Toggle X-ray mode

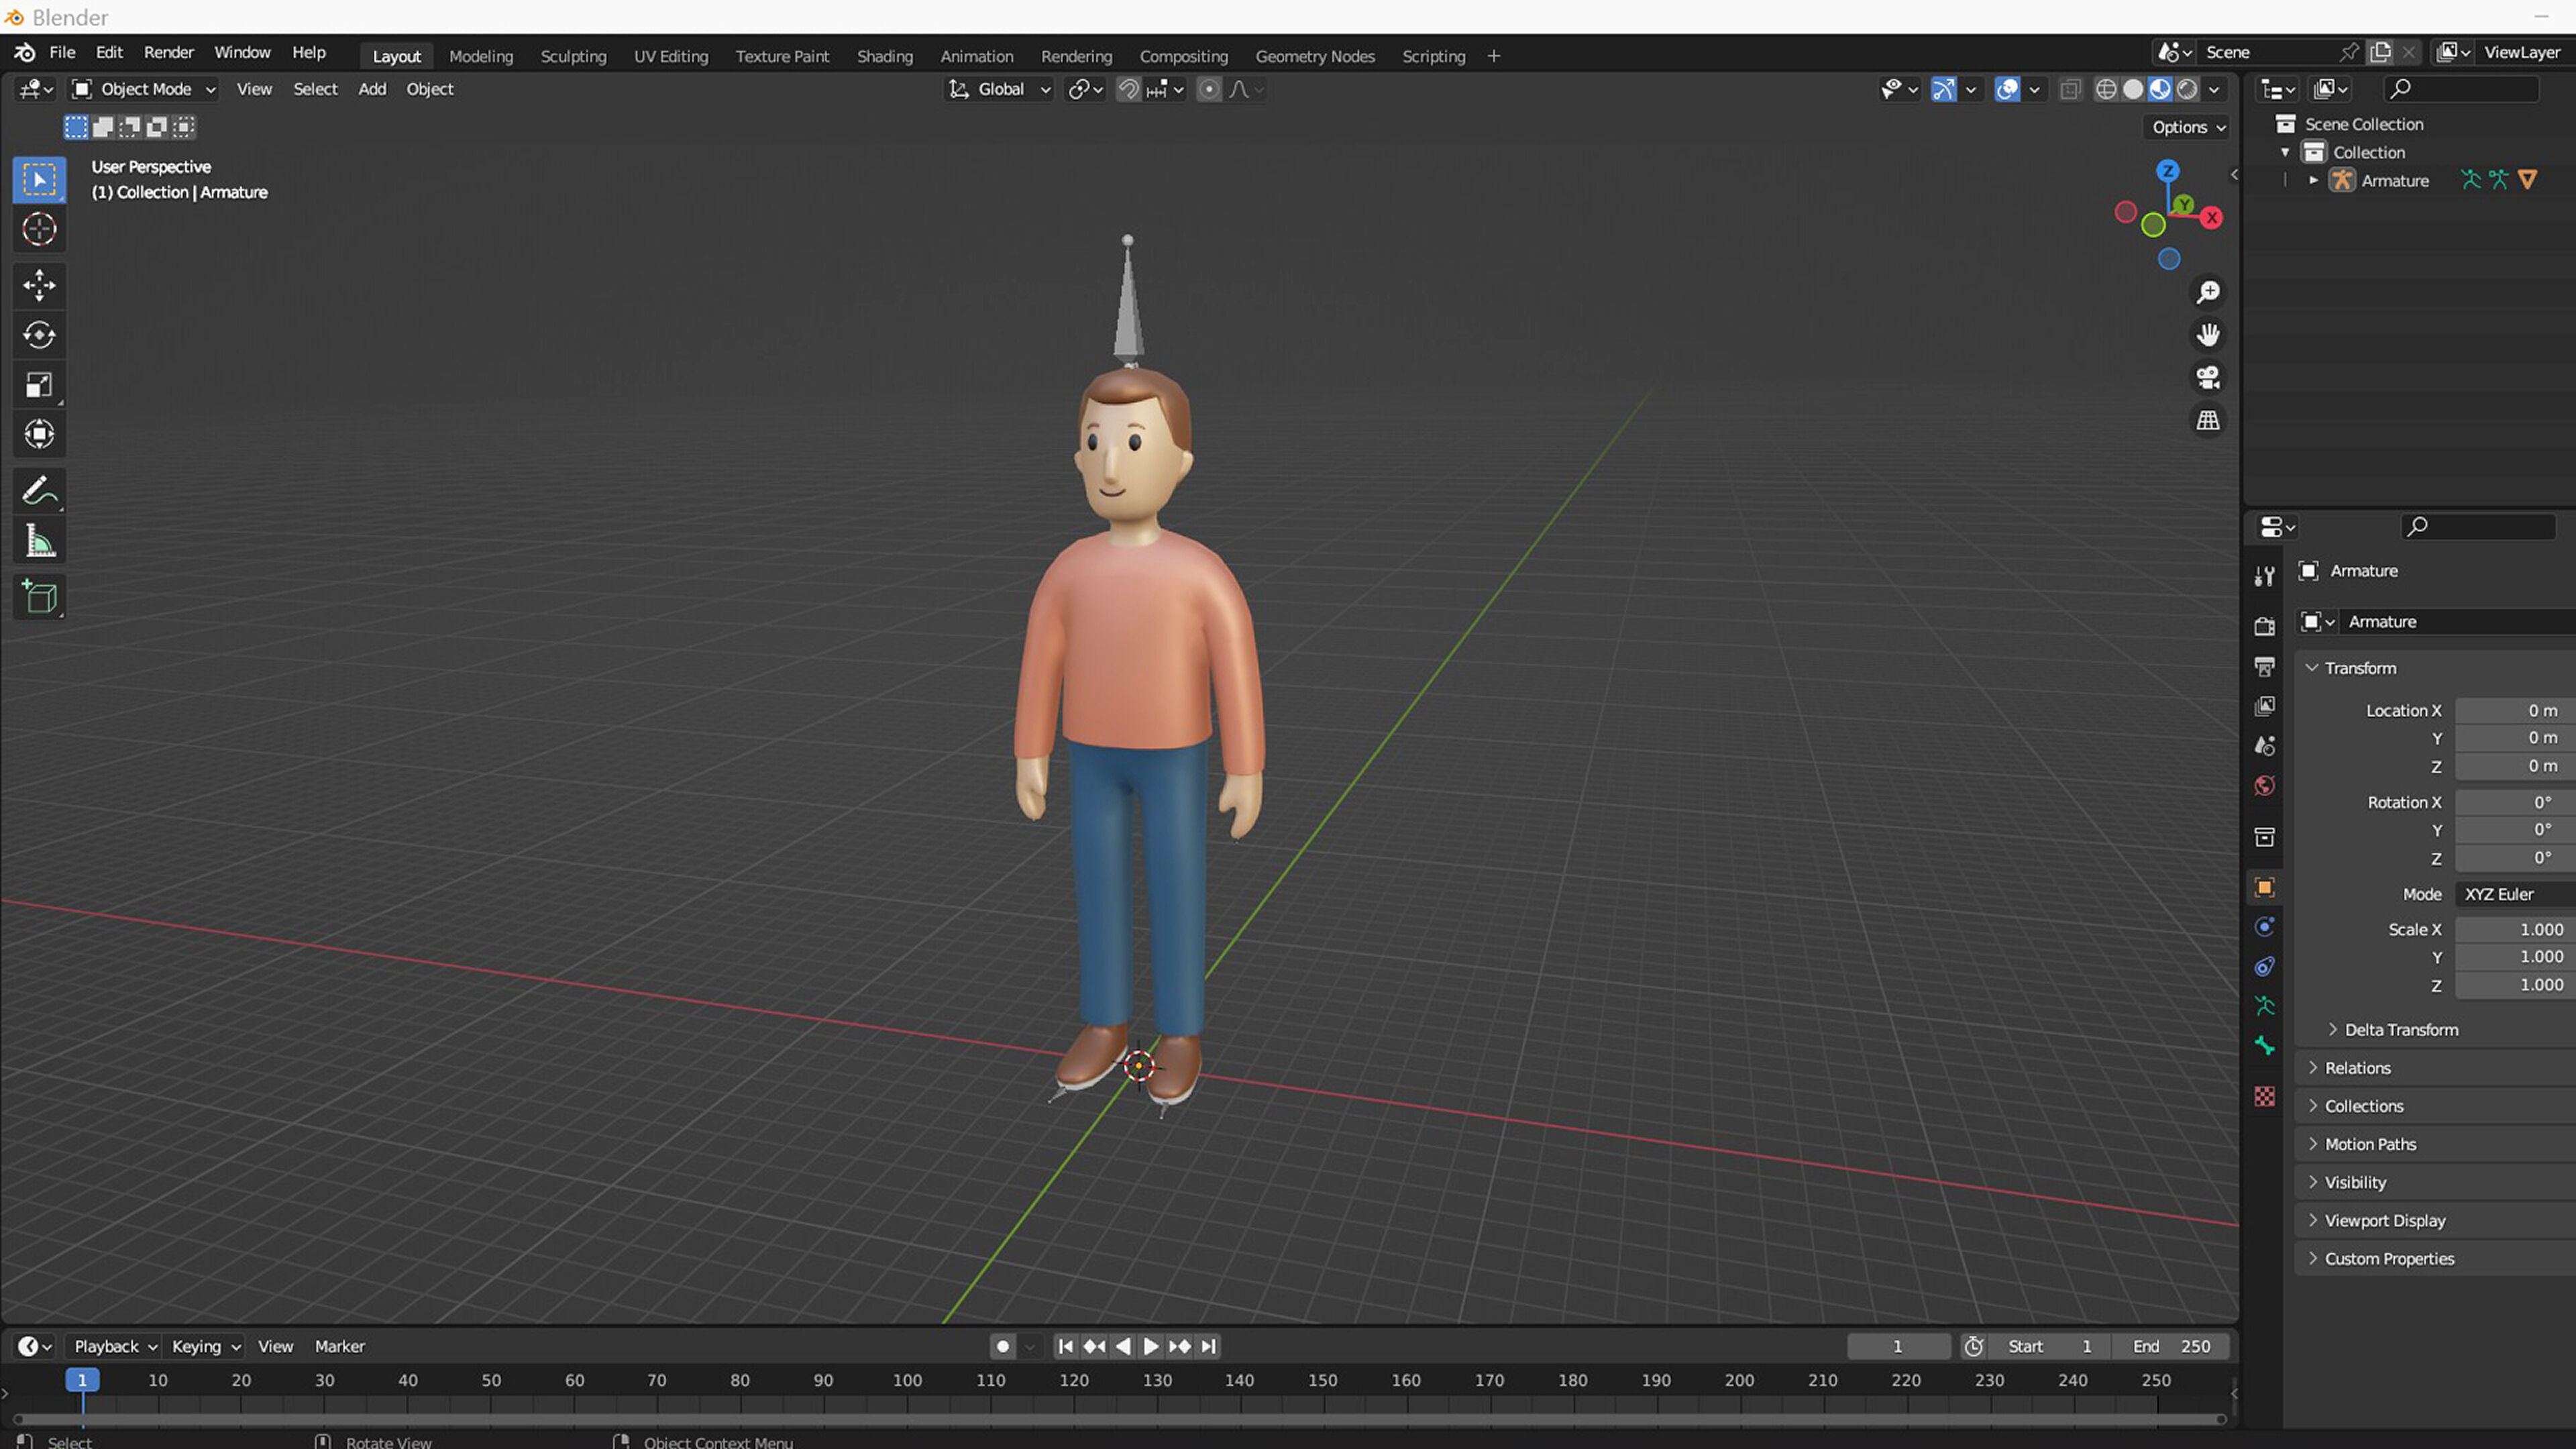pyautogui.click(x=2070, y=90)
